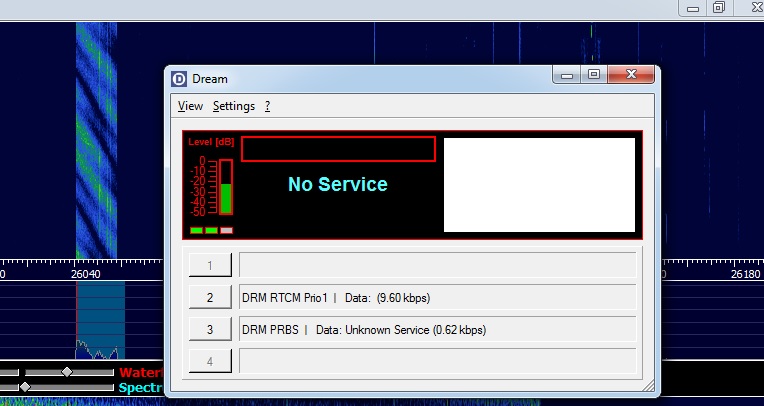This screenshot has width=764, height=406.
Task: Click the 26180 frequency label on the scale
Action: click(x=745, y=274)
